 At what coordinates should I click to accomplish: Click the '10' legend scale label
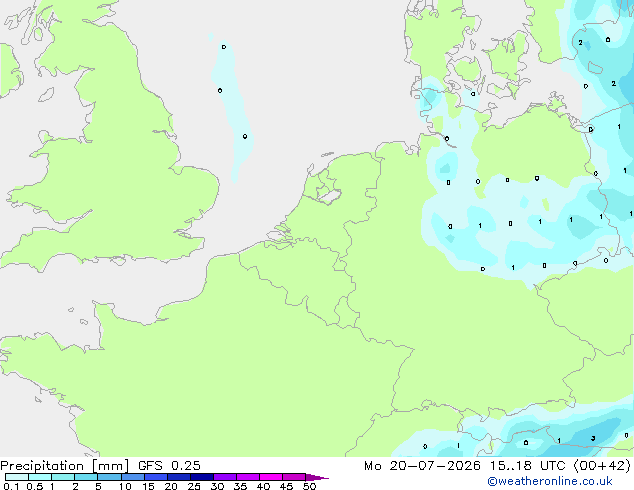pyautogui.click(x=125, y=486)
